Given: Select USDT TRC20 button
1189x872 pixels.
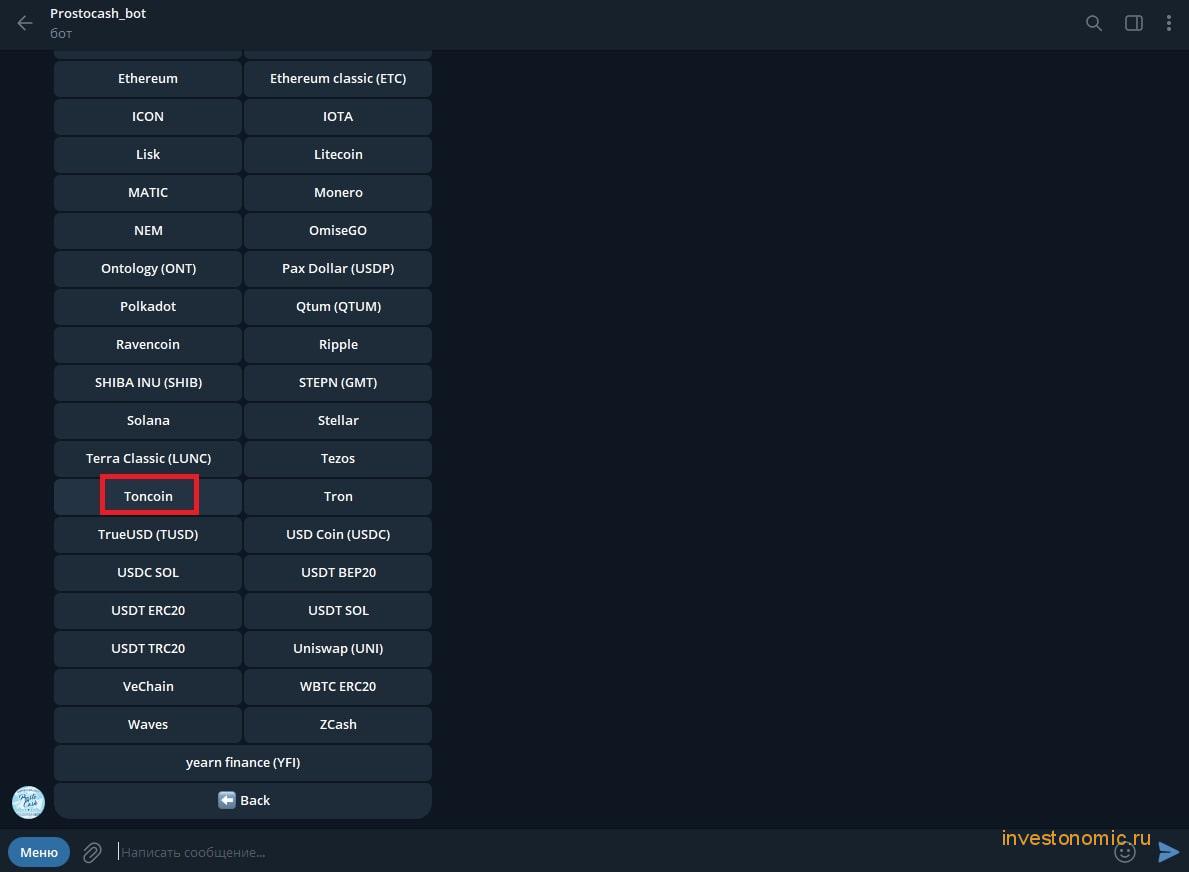Looking at the screenshot, I should [148, 648].
